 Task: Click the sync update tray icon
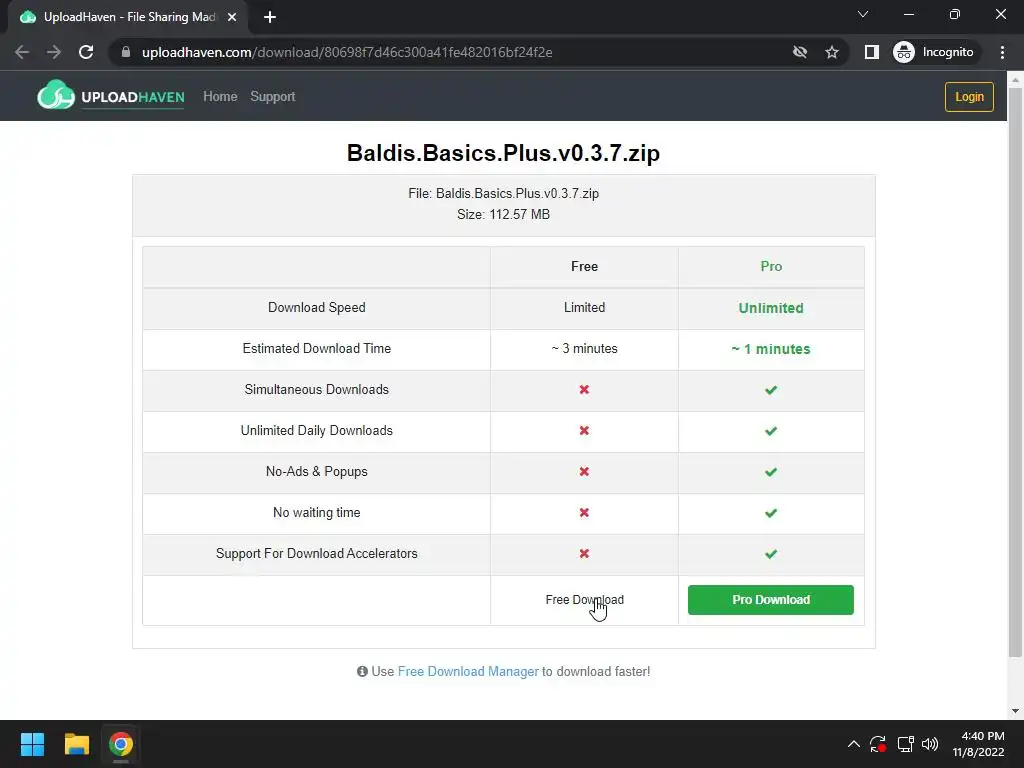click(x=878, y=744)
